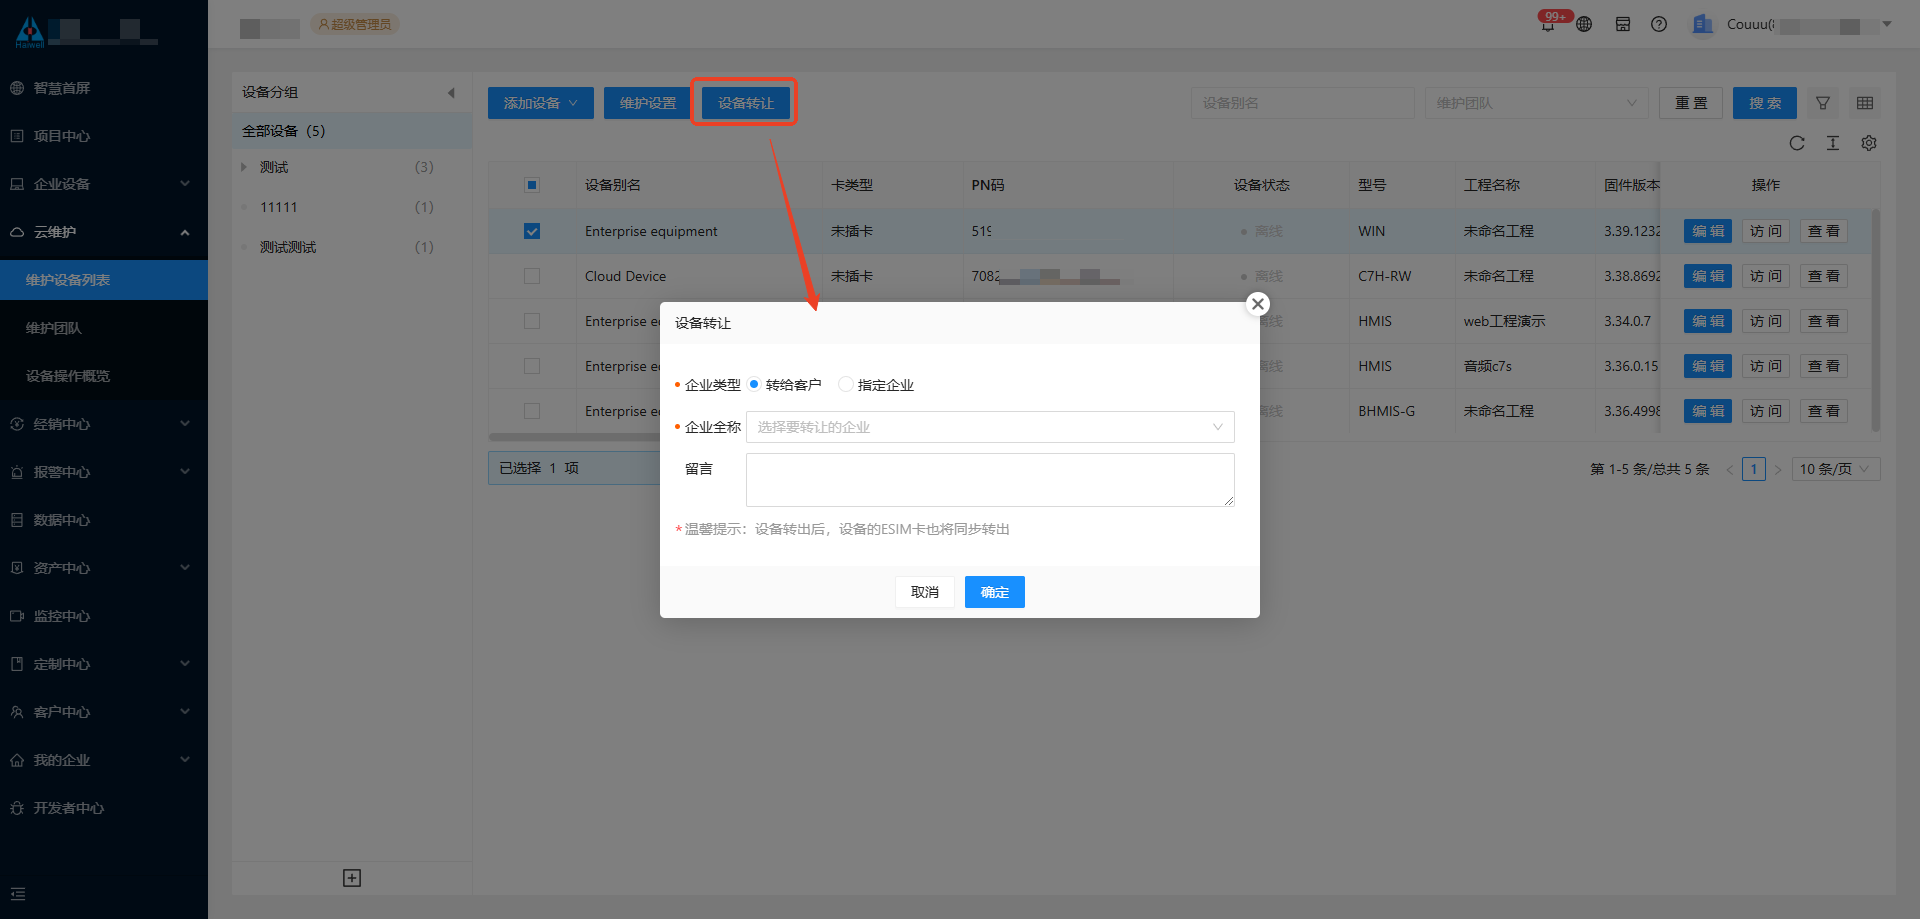
Task: Click the globe language icon
Action: click(1584, 24)
